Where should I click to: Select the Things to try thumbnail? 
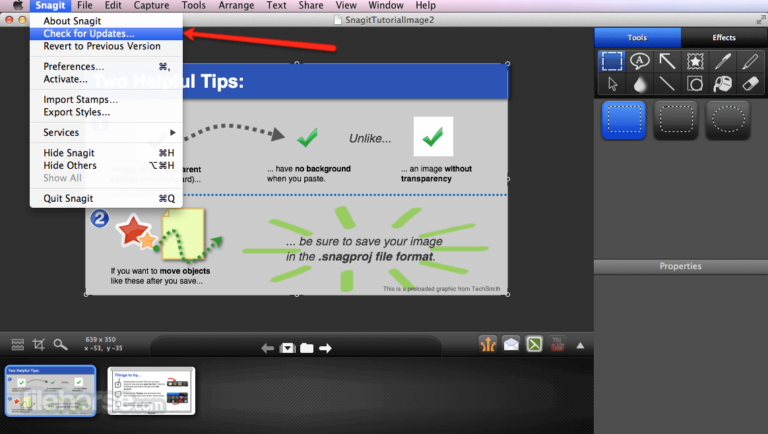tap(151, 391)
